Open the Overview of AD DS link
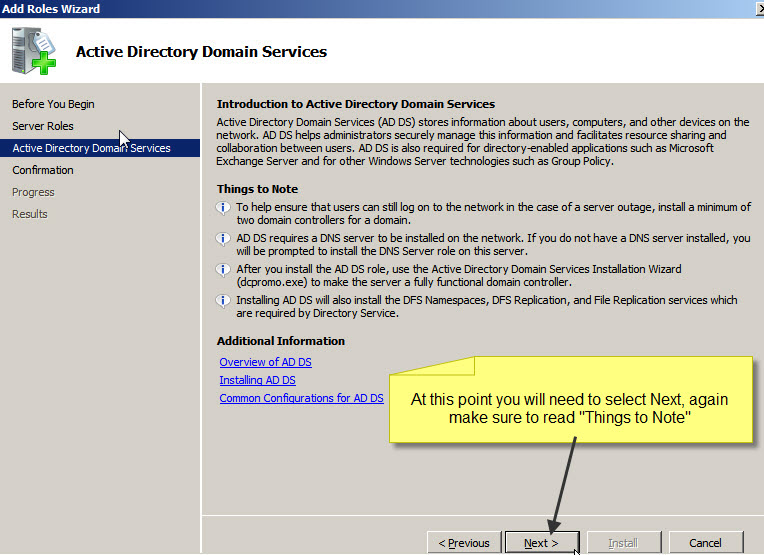764x555 pixels. point(265,362)
